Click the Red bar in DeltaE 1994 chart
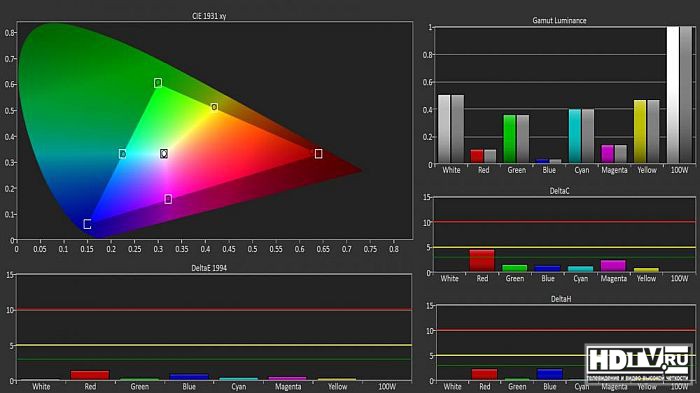The height and width of the screenshot is (393, 700). [90, 375]
